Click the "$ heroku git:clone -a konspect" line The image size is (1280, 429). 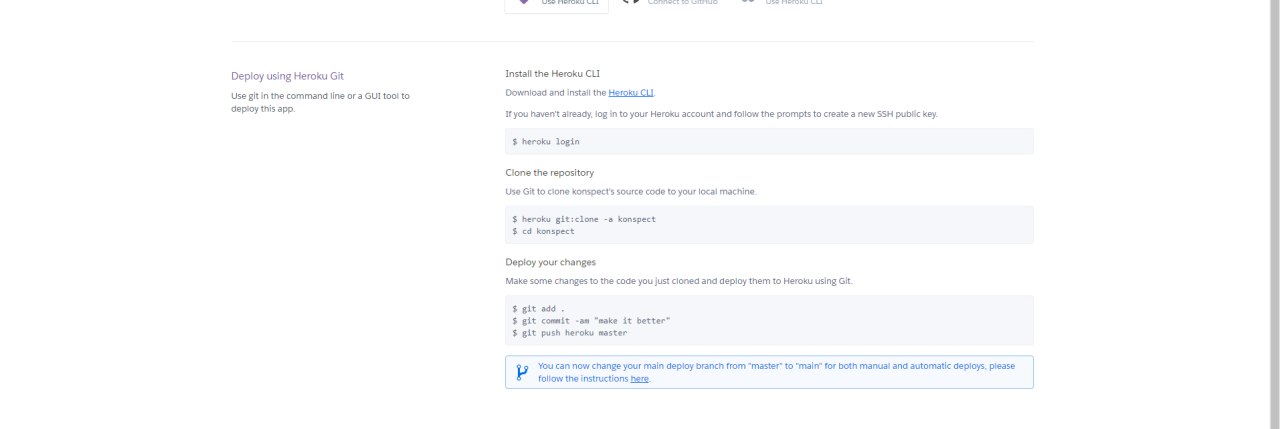(x=584, y=218)
